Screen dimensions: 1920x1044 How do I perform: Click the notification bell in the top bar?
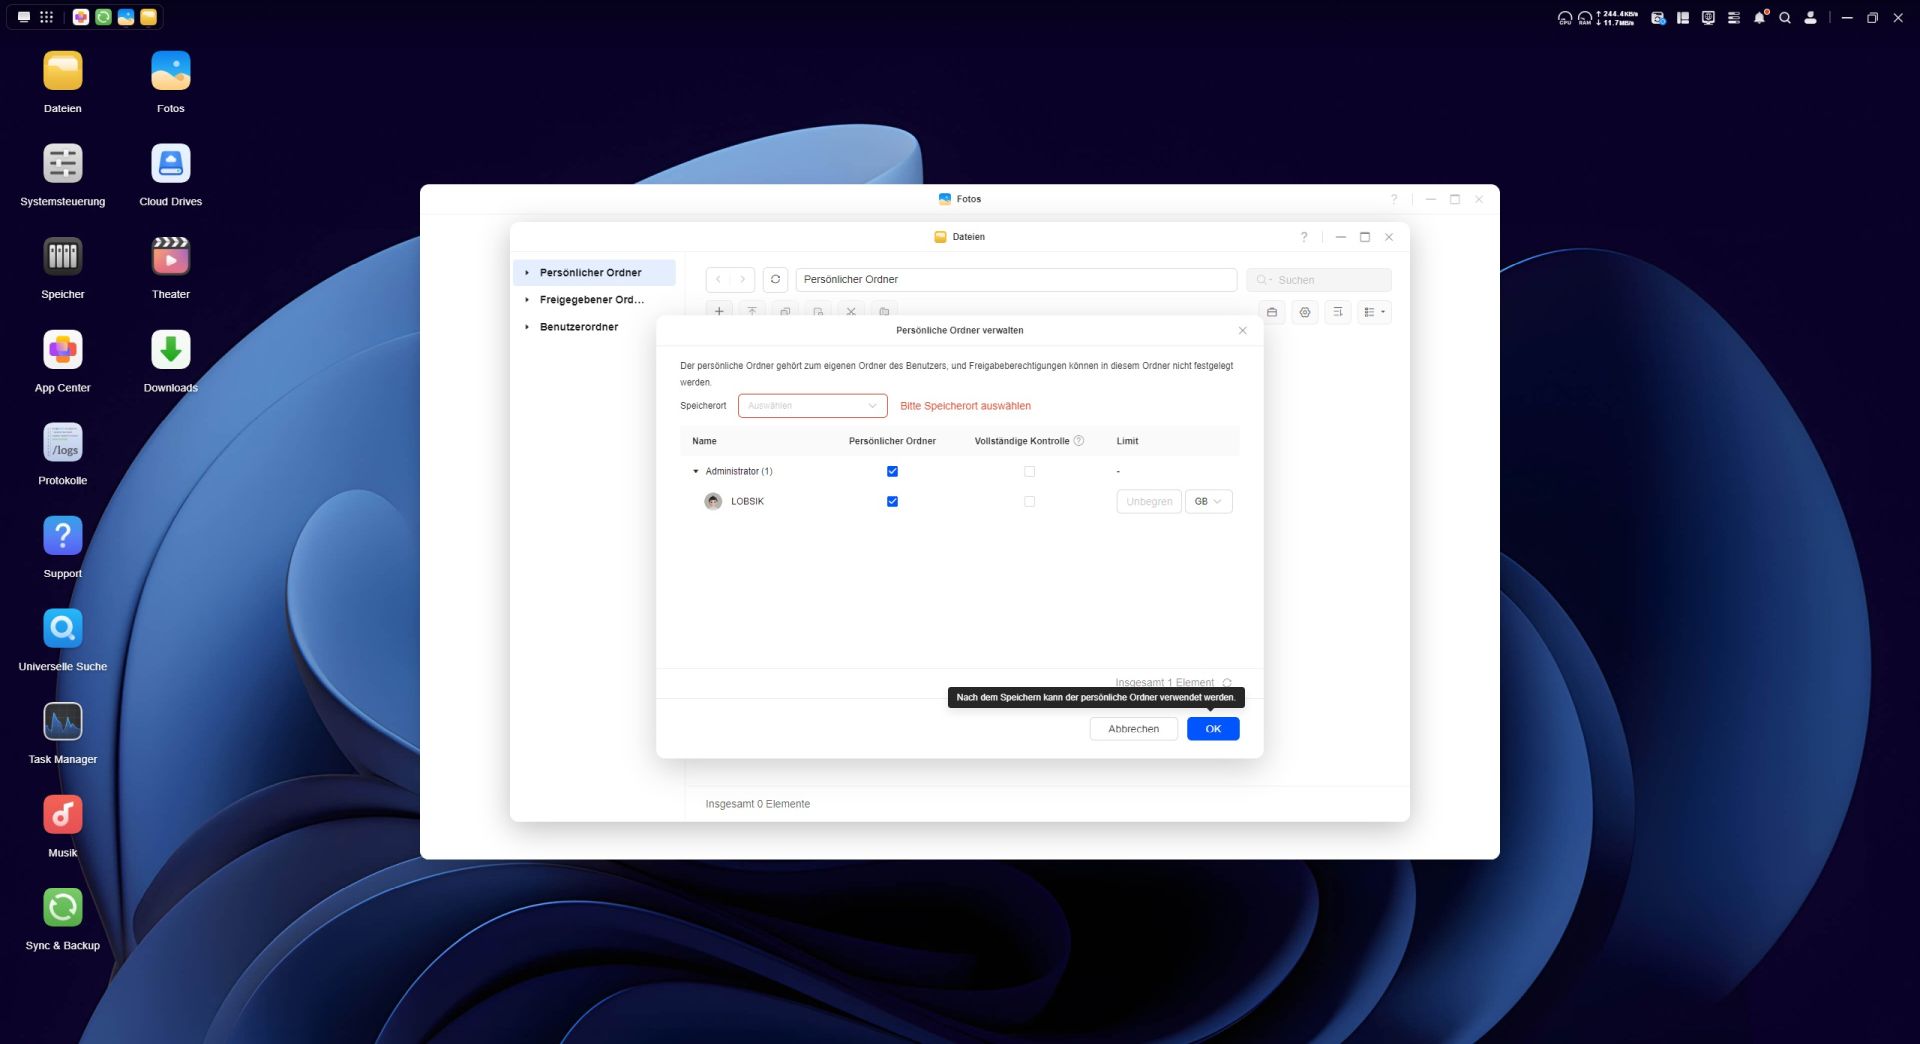click(x=1759, y=18)
